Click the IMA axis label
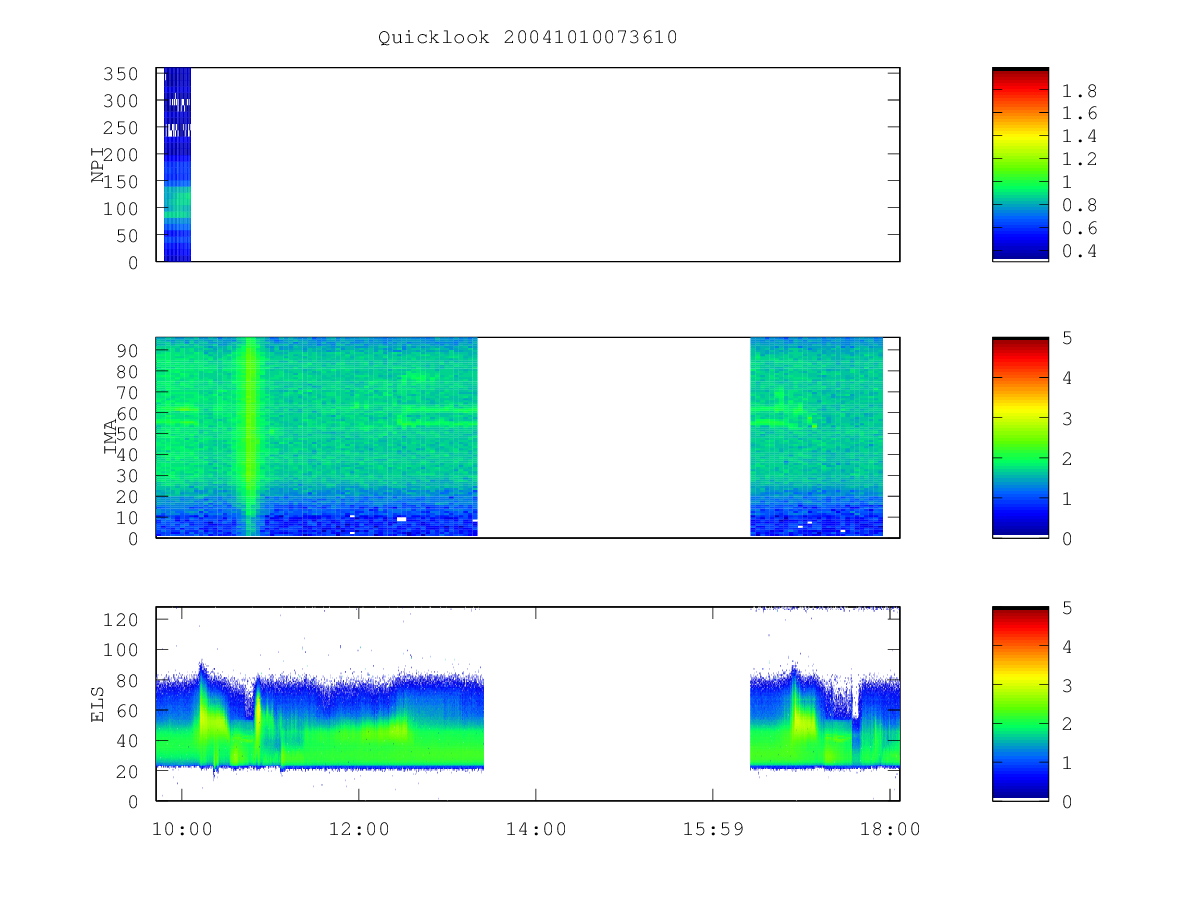Screen dimensions: 1200x900 [111, 437]
